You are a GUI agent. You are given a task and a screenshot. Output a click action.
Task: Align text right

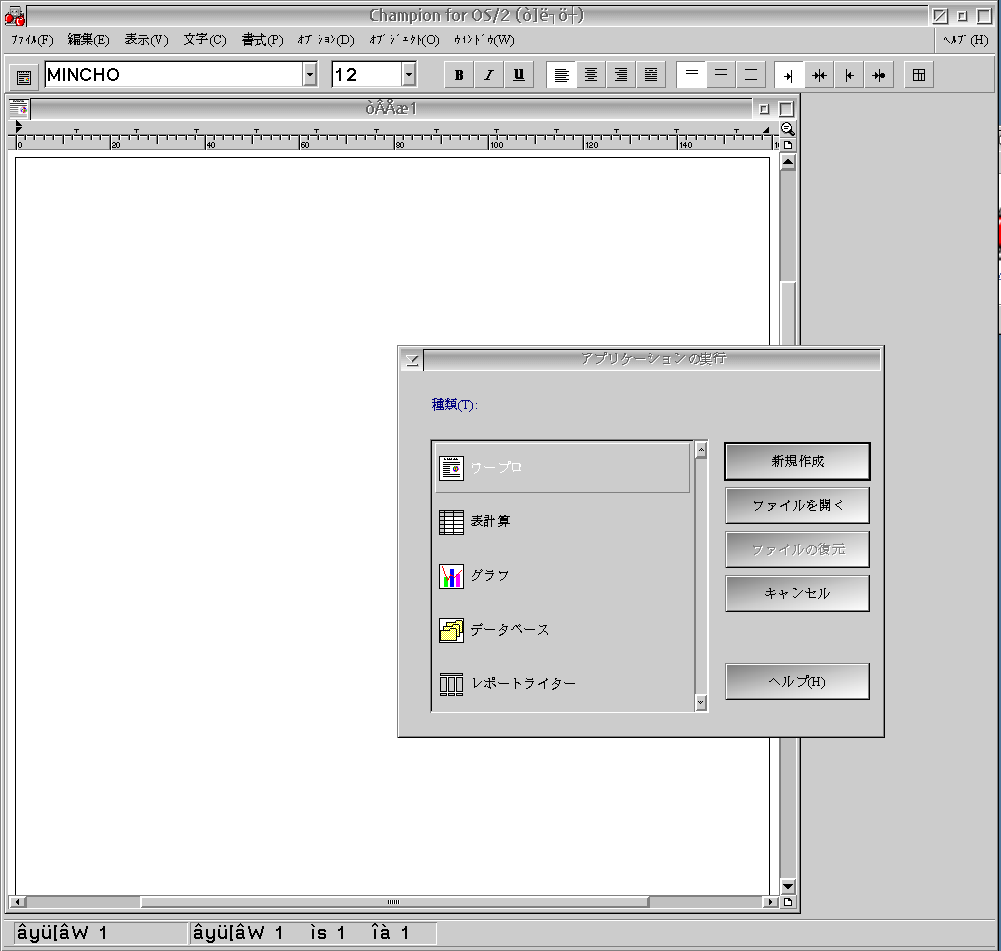pyautogui.click(x=621, y=75)
